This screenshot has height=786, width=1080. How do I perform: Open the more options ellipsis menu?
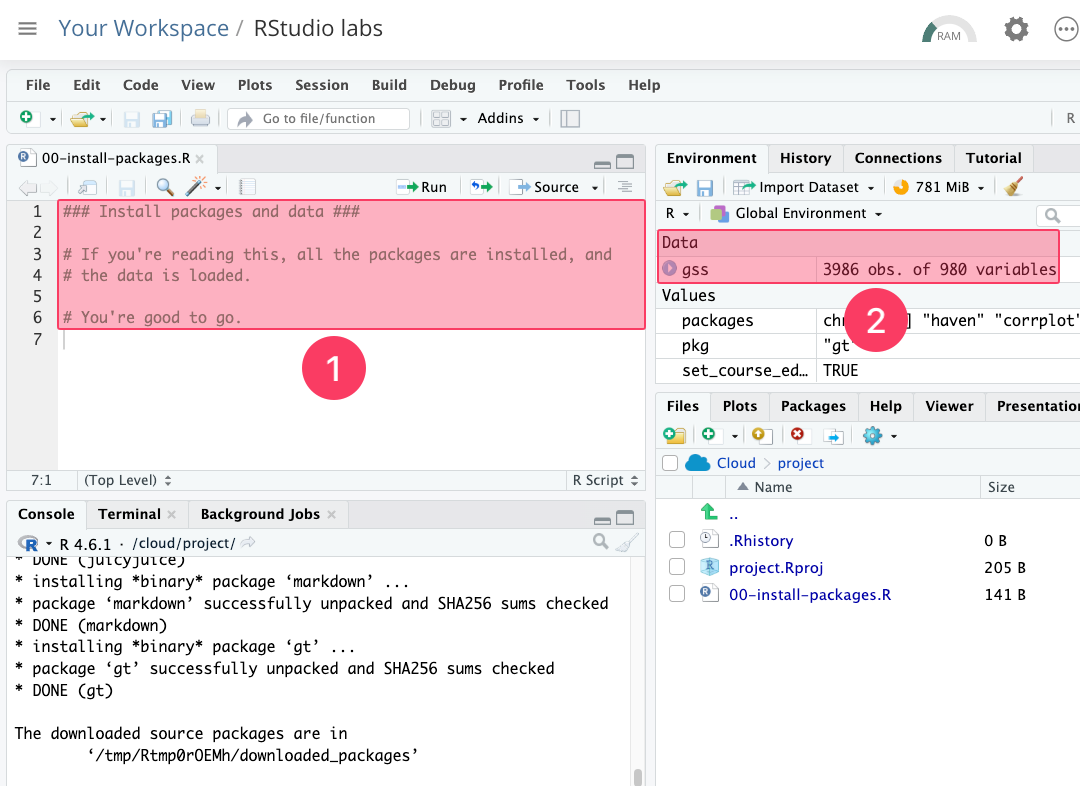(x=1066, y=30)
